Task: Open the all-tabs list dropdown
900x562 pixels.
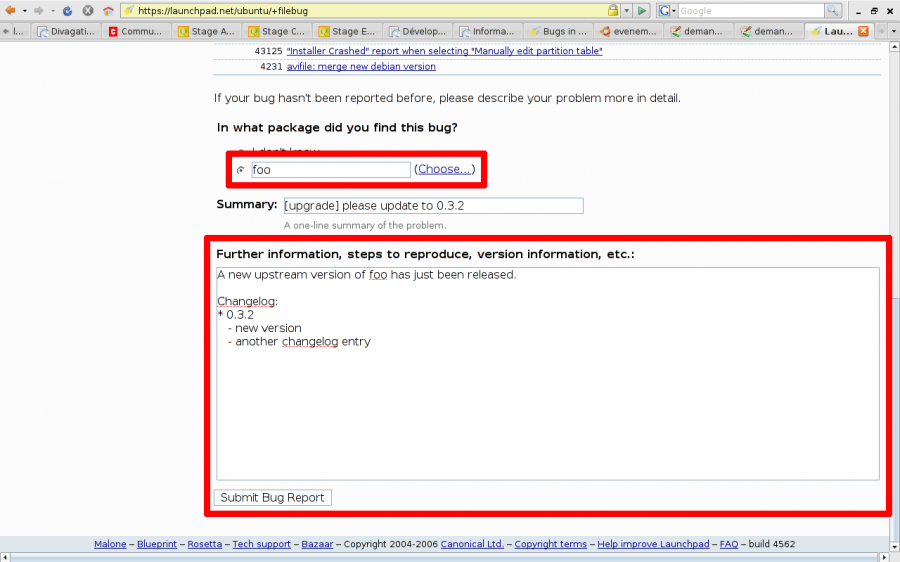Action: pyautogui.click(x=894, y=31)
